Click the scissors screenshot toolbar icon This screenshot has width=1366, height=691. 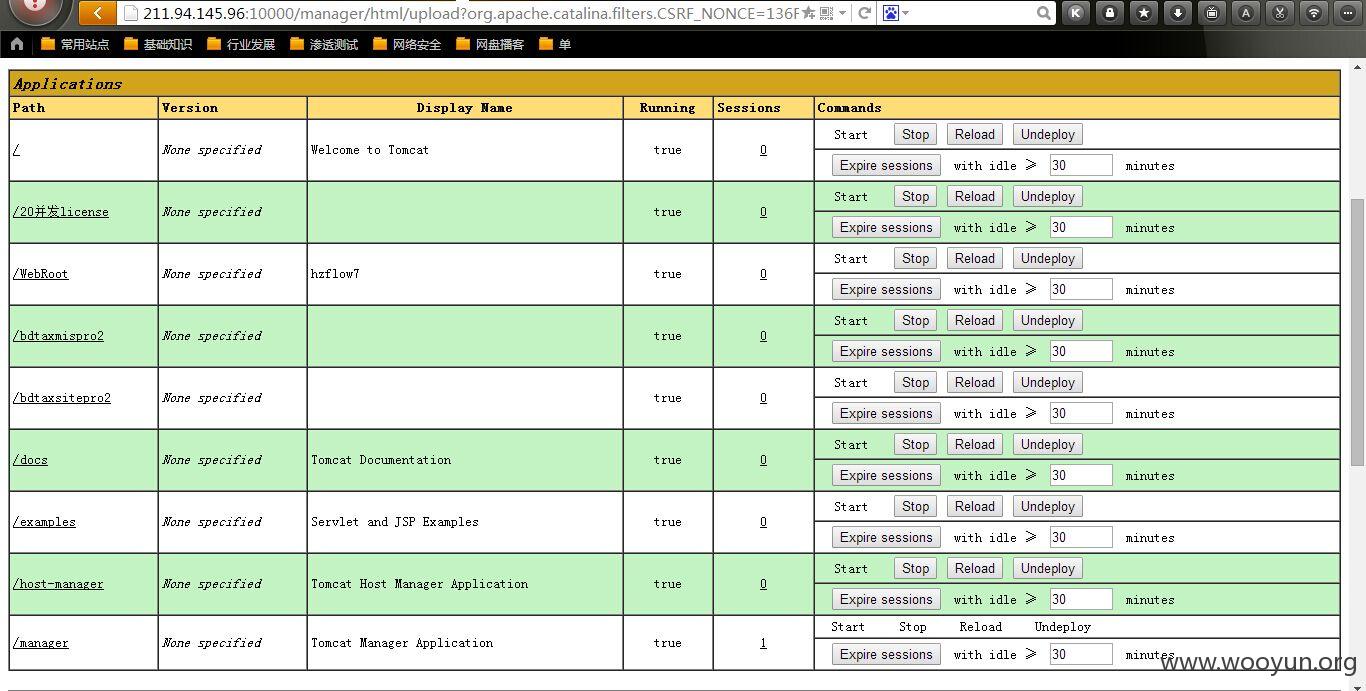pyautogui.click(x=1280, y=13)
